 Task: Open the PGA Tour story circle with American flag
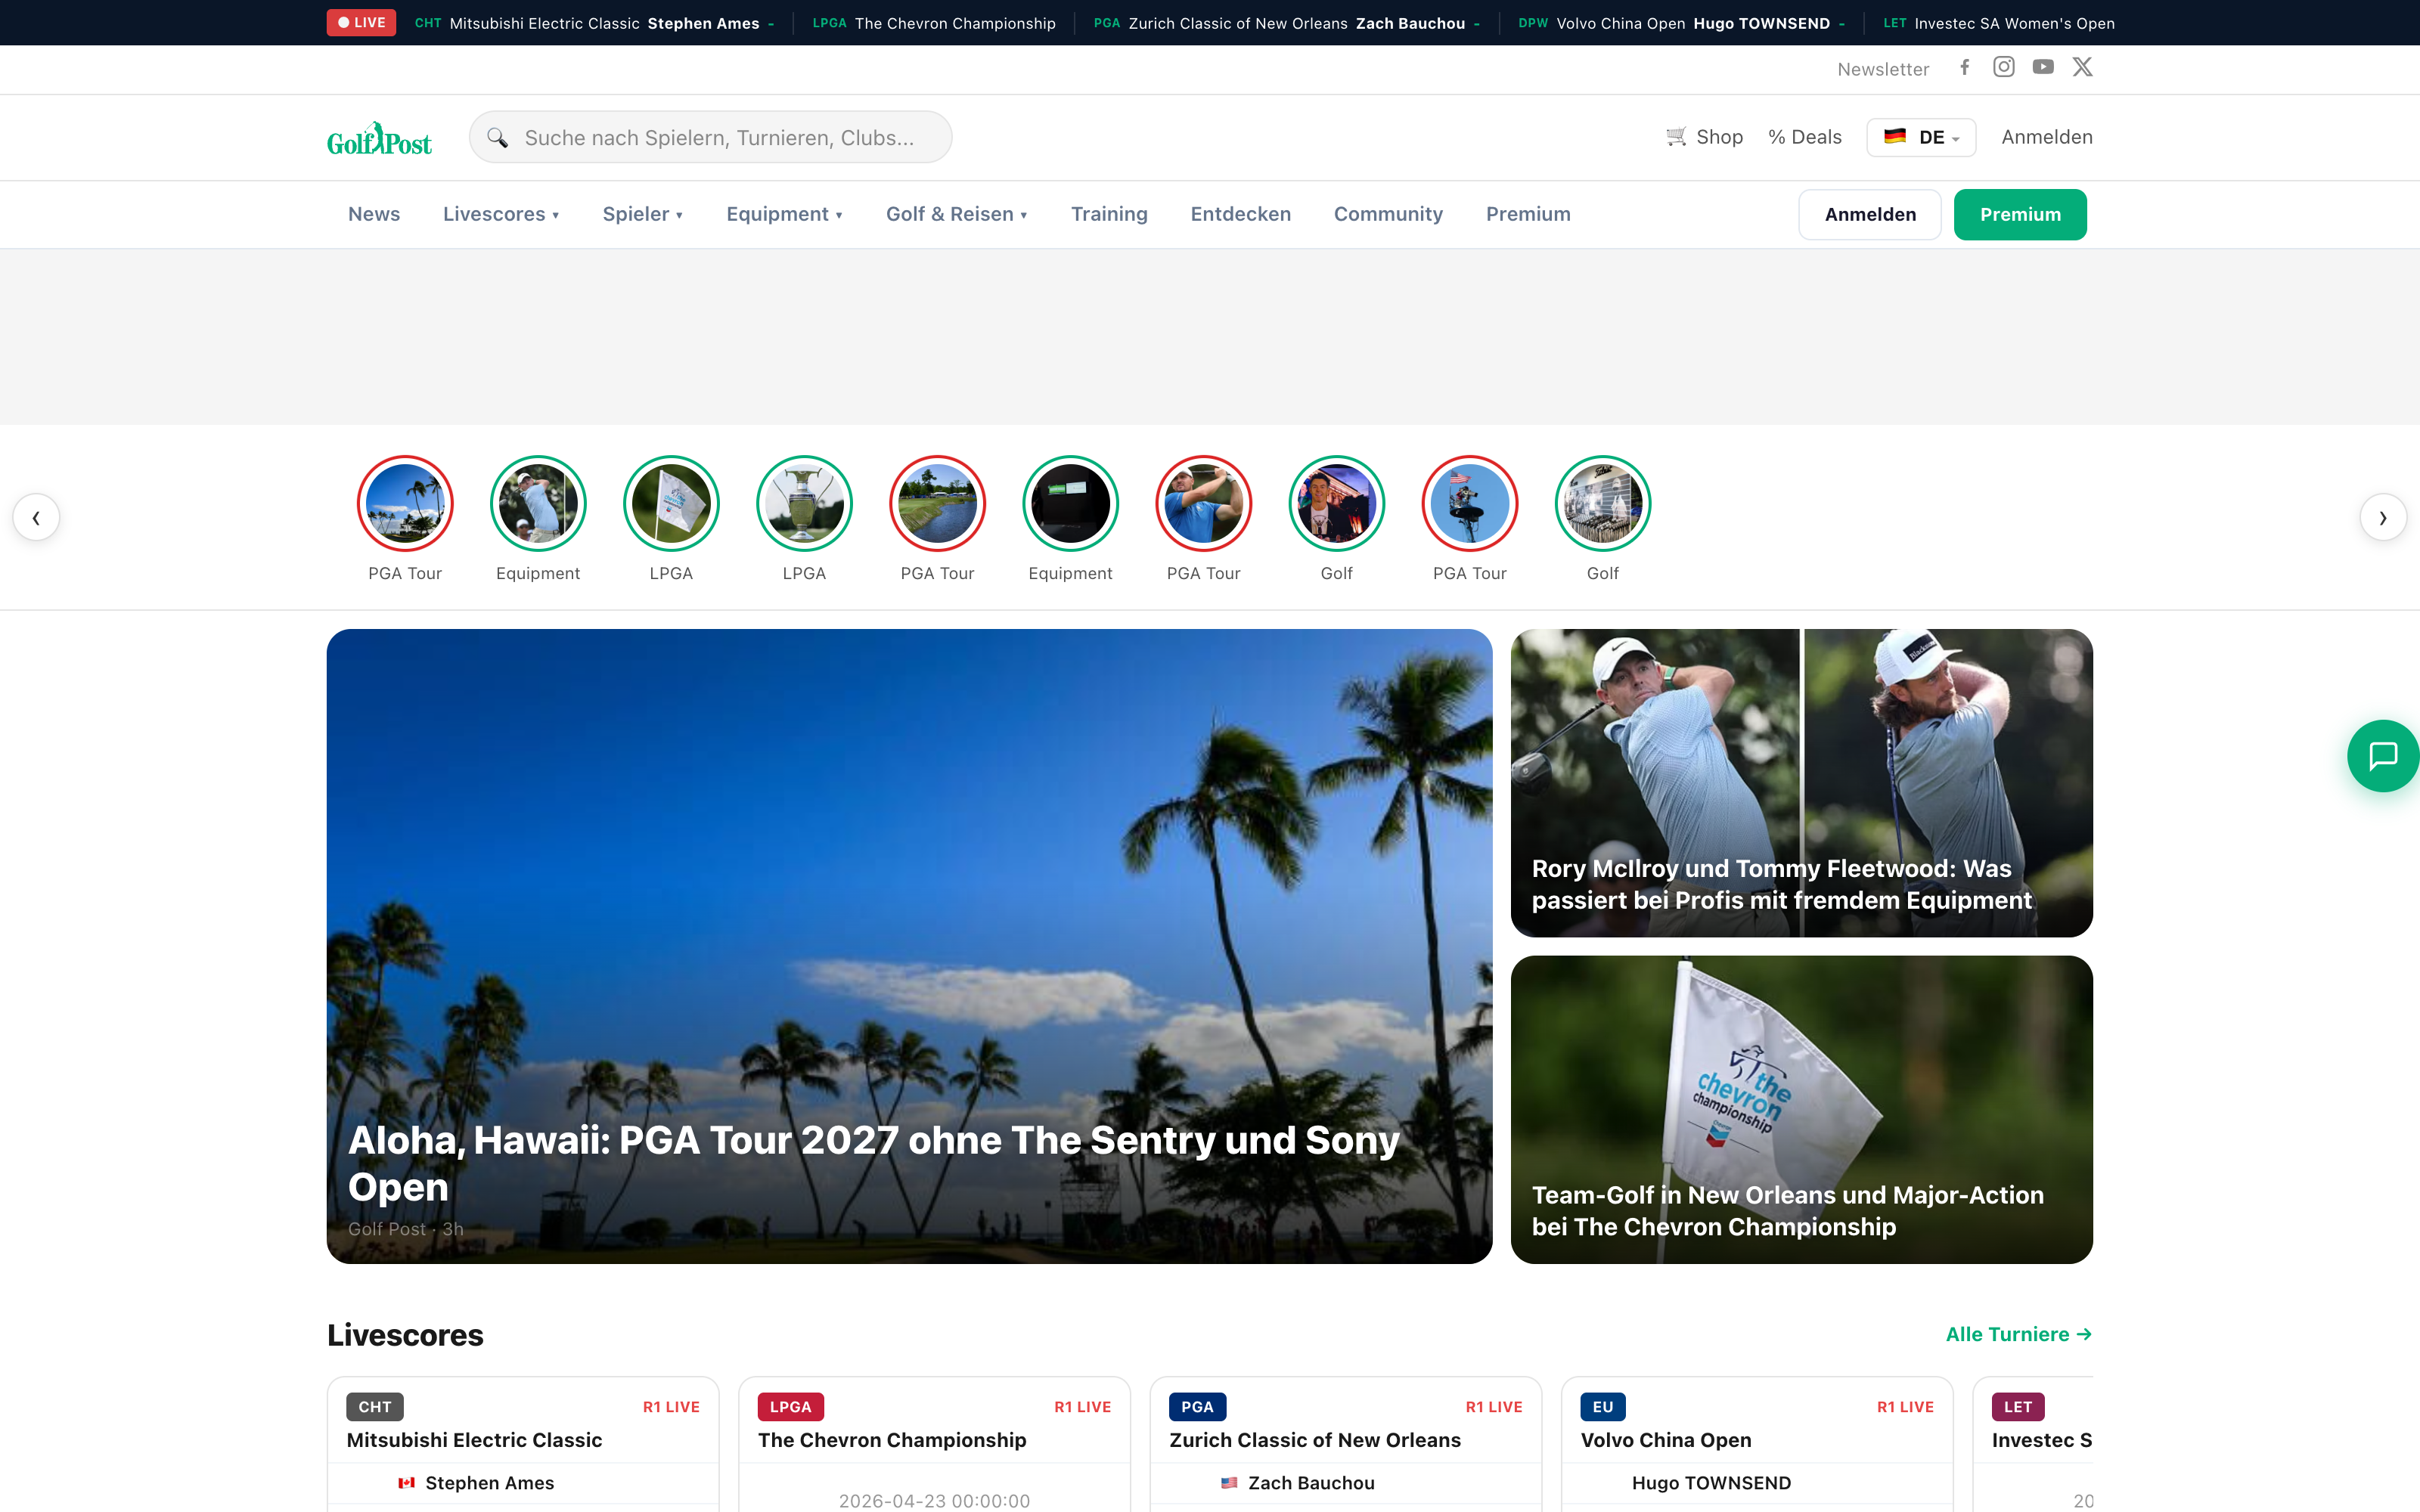click(x=1469, y=504)
